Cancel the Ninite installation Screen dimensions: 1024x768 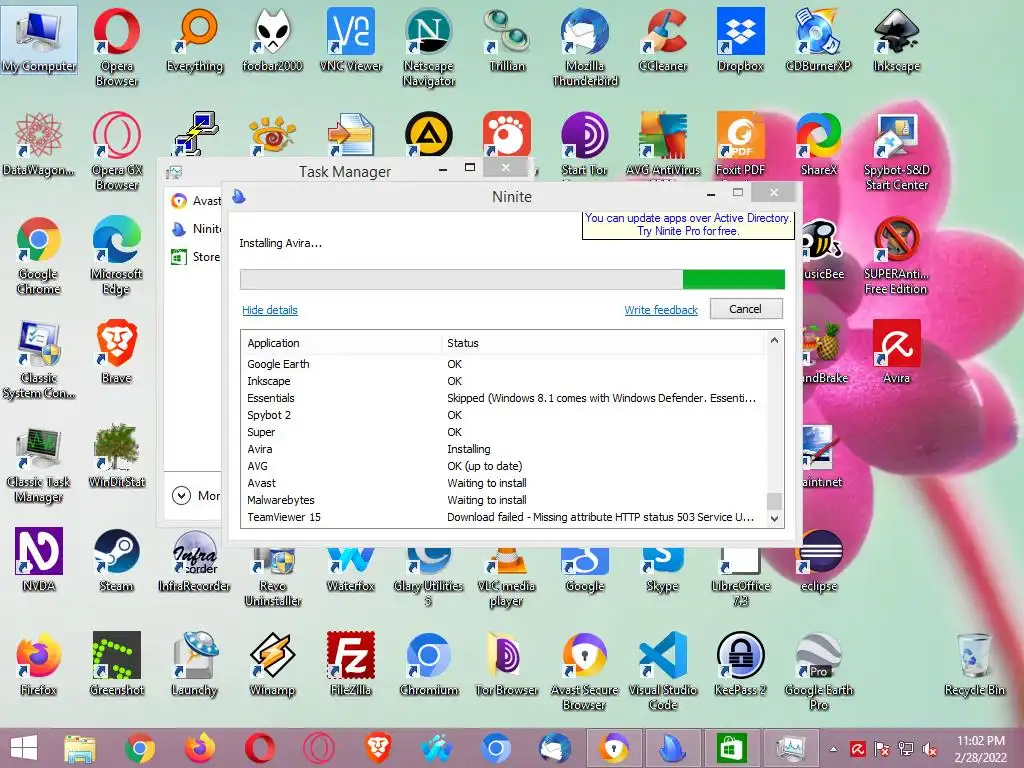[x=746, y=309]
